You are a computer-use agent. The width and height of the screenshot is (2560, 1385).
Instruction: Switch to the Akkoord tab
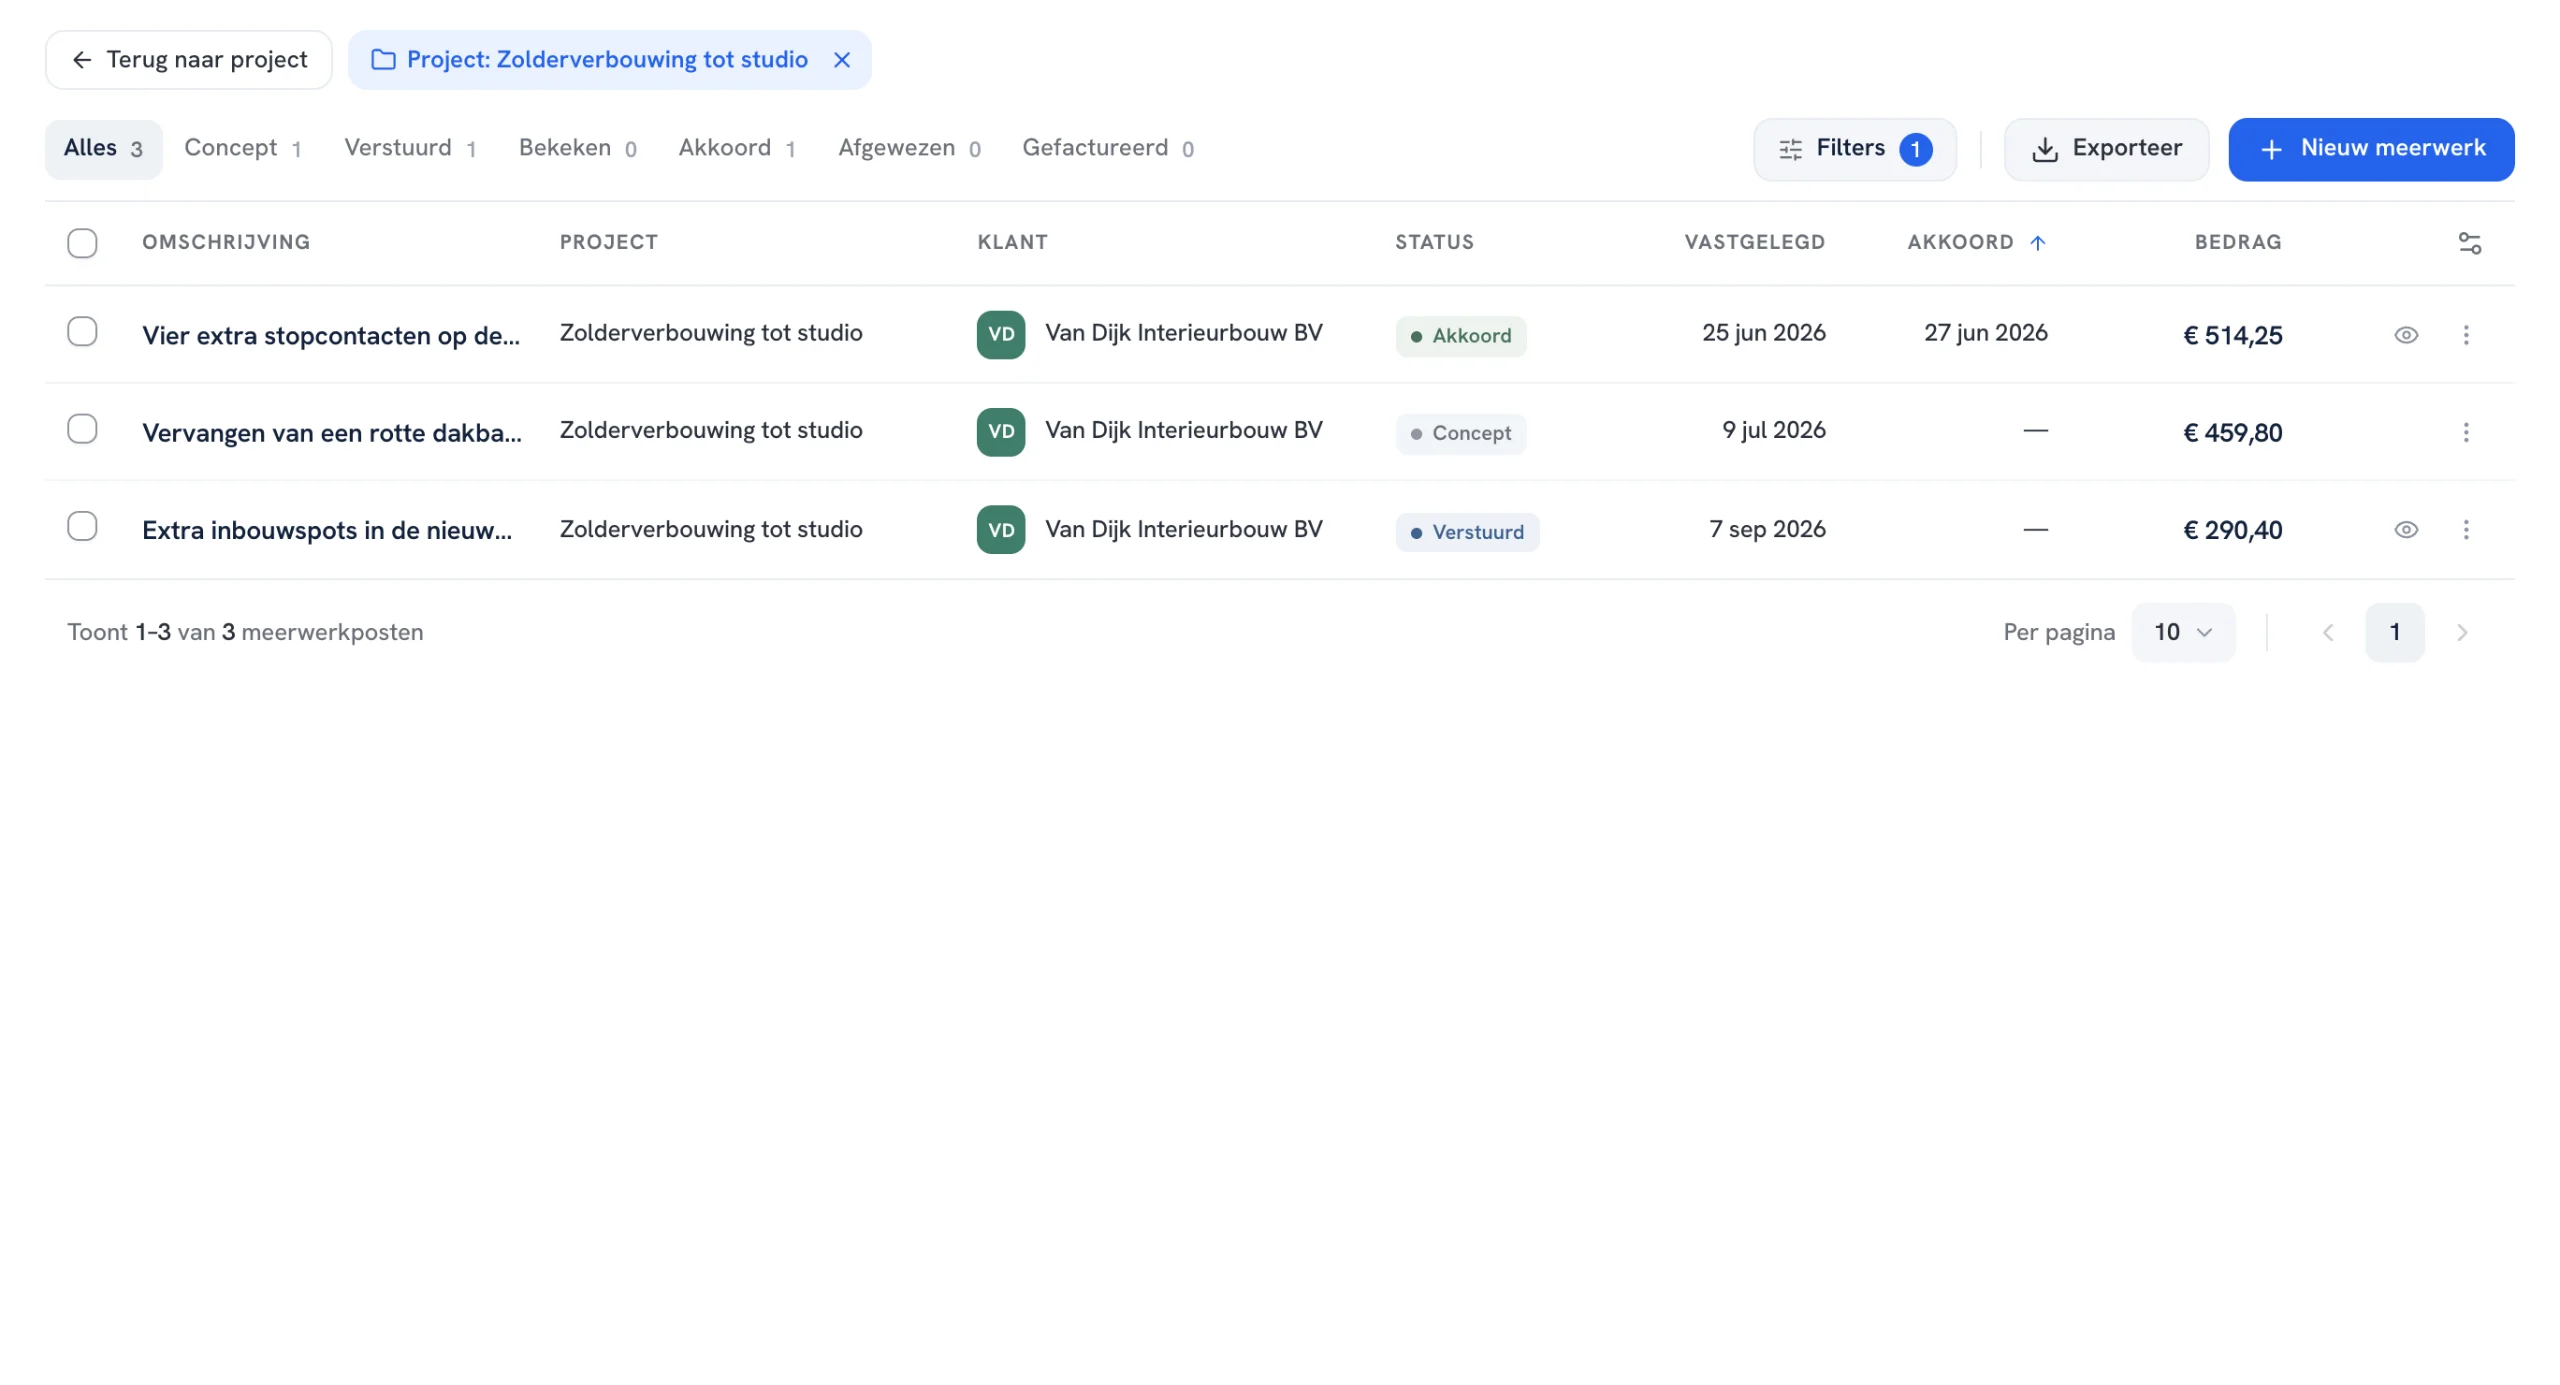coord(737,149)
